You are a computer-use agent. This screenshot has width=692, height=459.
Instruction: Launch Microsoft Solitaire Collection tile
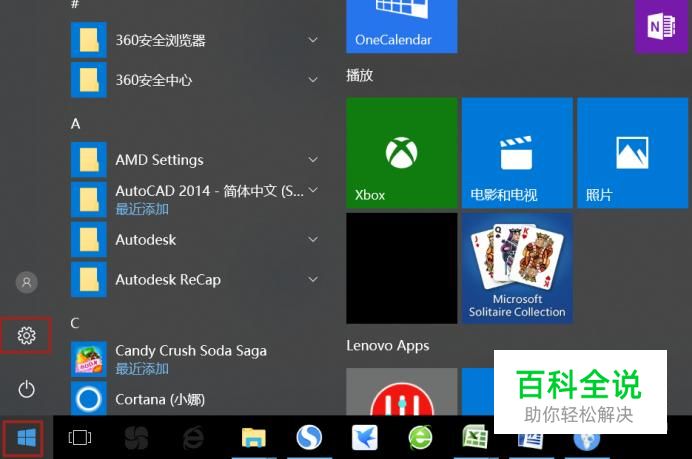tap(517, 268)
